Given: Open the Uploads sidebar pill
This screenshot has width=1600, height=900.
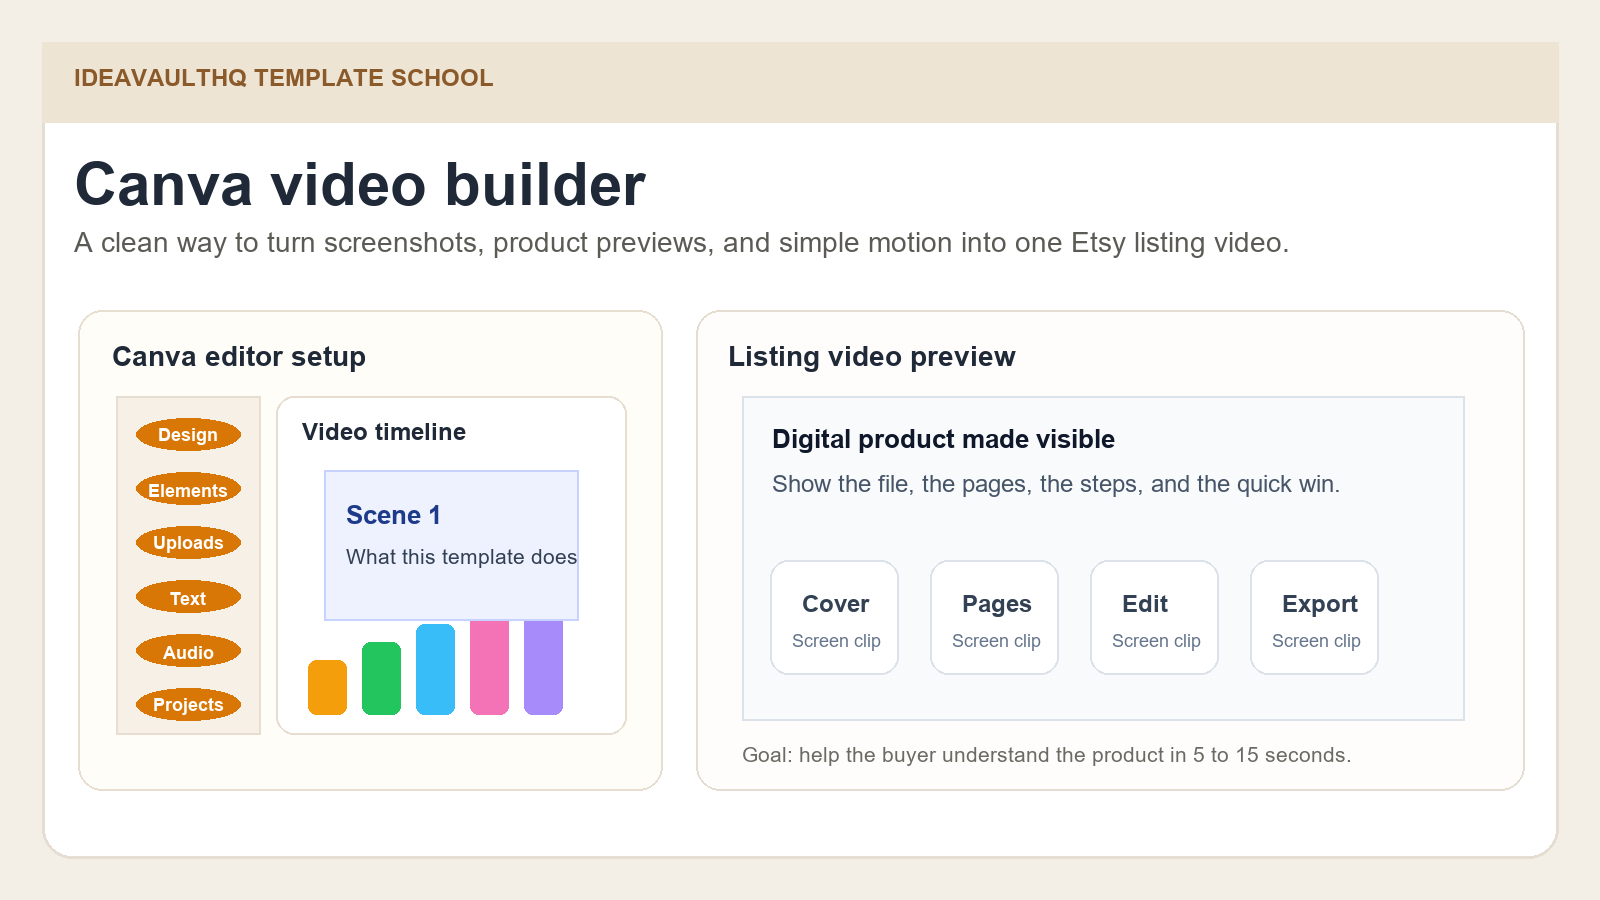Looking at the screenshot, I should 188,543.
